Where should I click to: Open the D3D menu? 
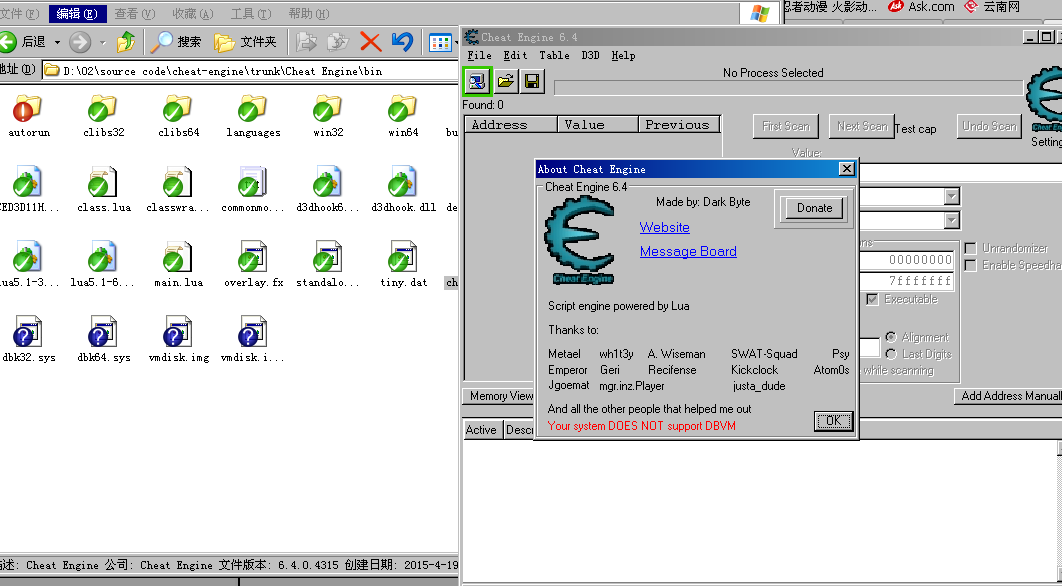click(x=591, y=55)
